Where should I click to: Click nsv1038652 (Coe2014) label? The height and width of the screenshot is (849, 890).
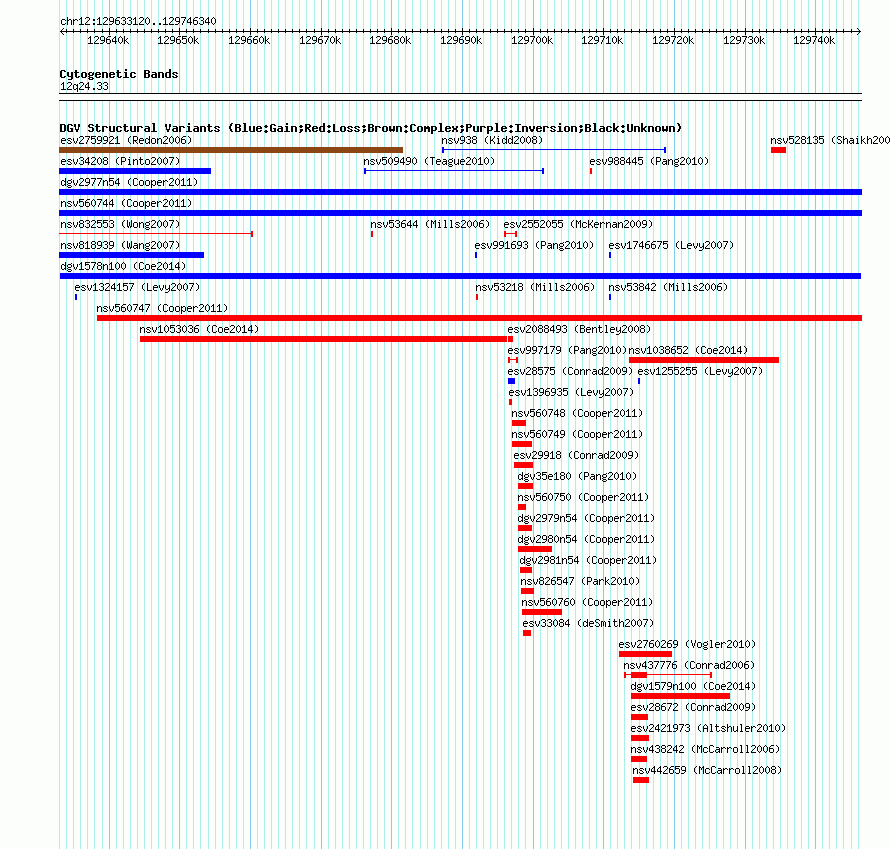coord(688,350)
